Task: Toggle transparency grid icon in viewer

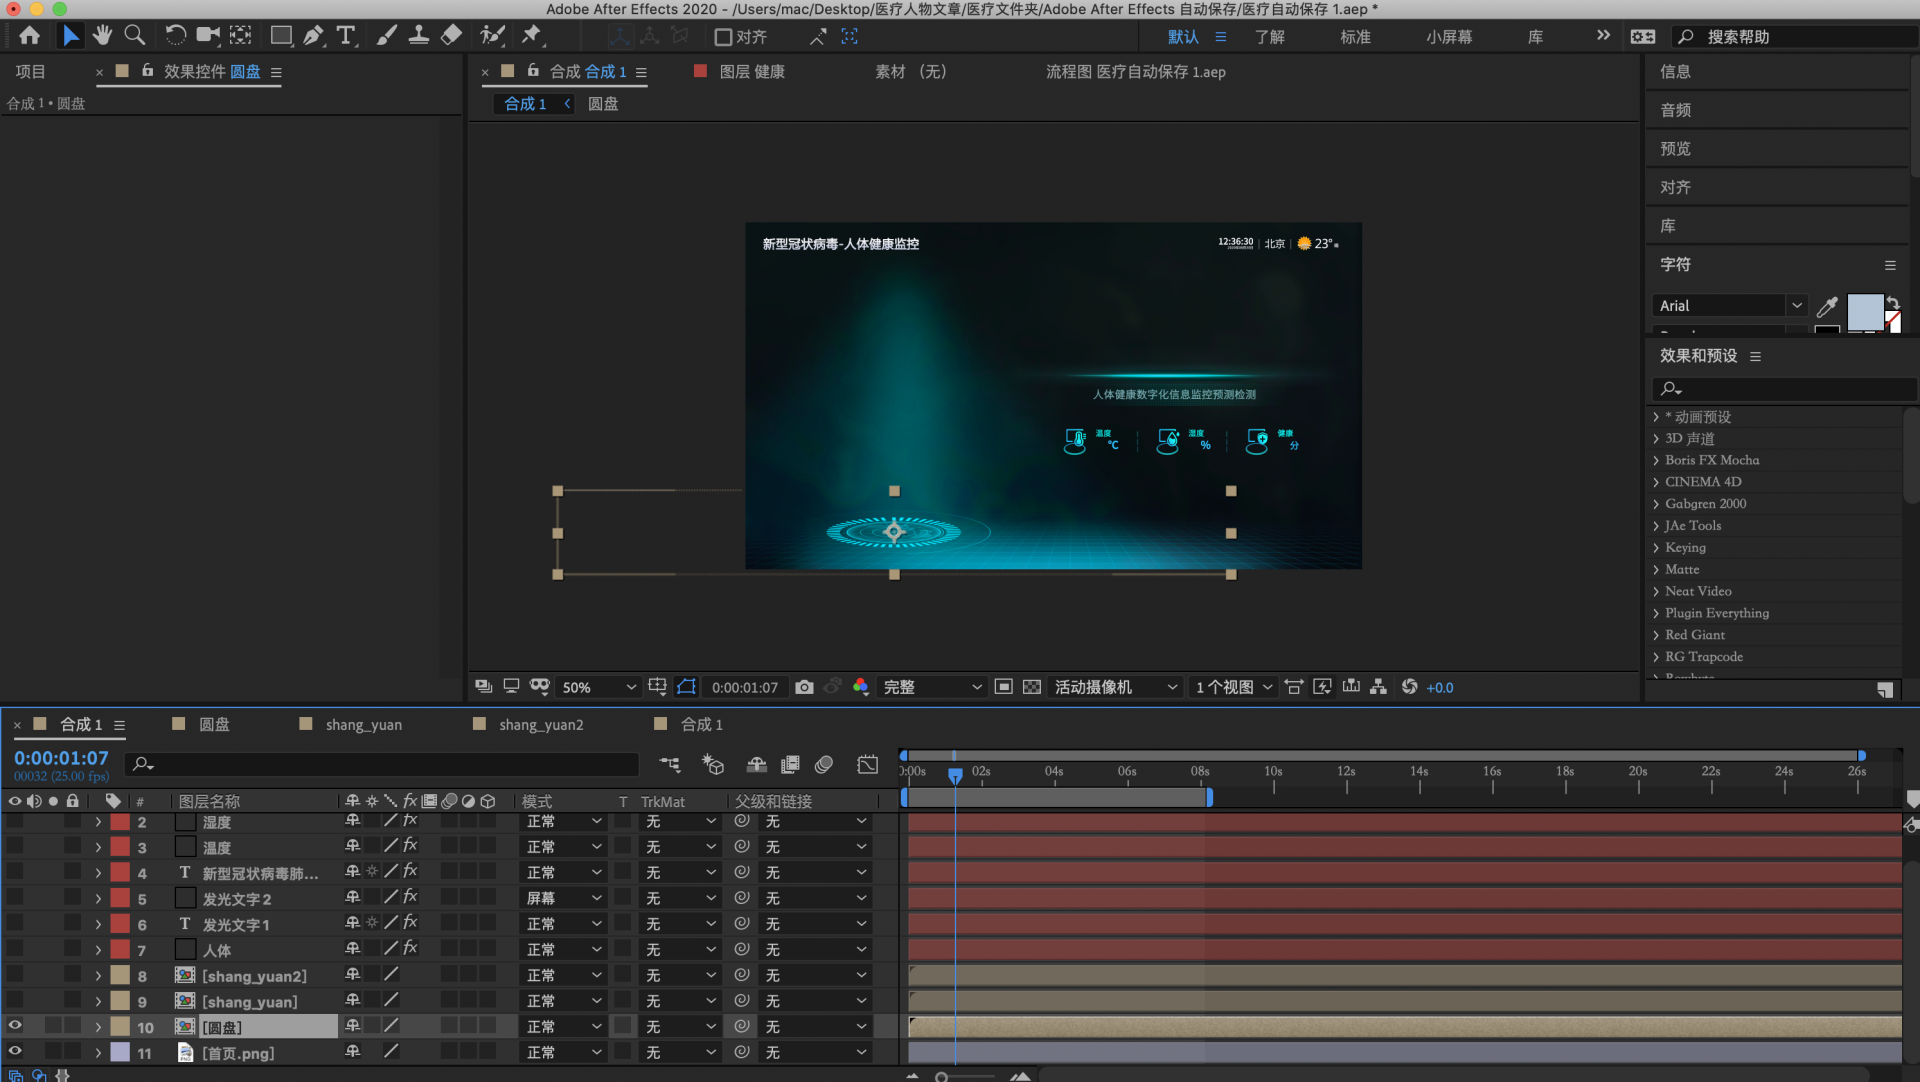Action: pyautogui.click(x=1032, y=687)
